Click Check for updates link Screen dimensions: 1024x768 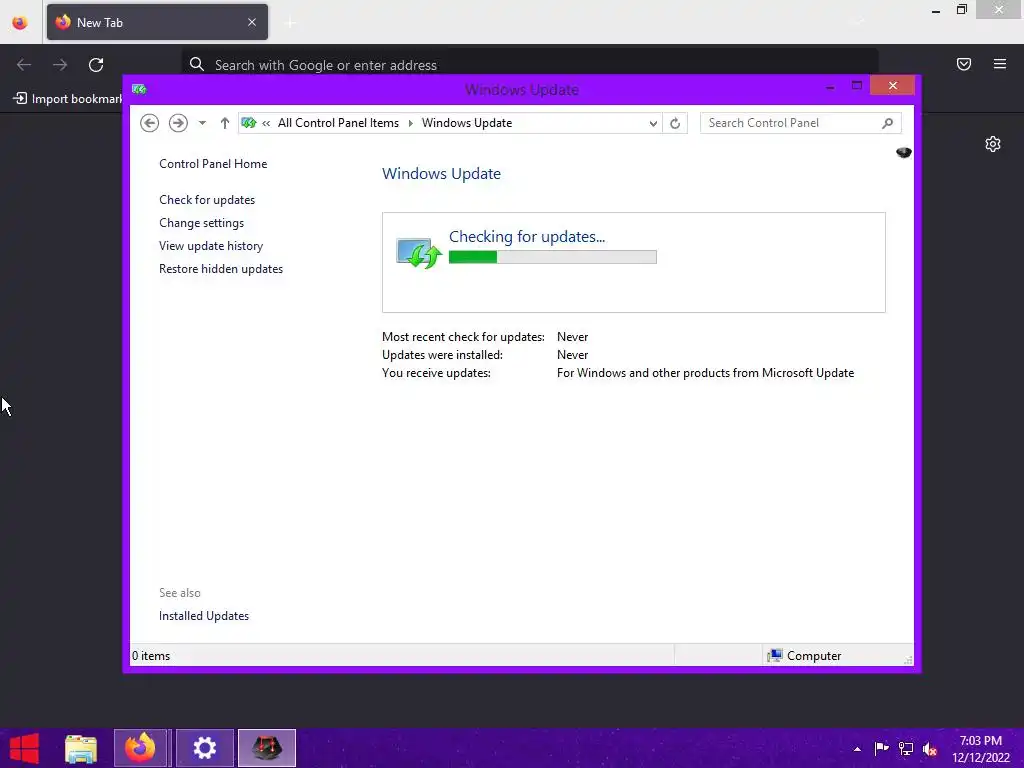207,200
